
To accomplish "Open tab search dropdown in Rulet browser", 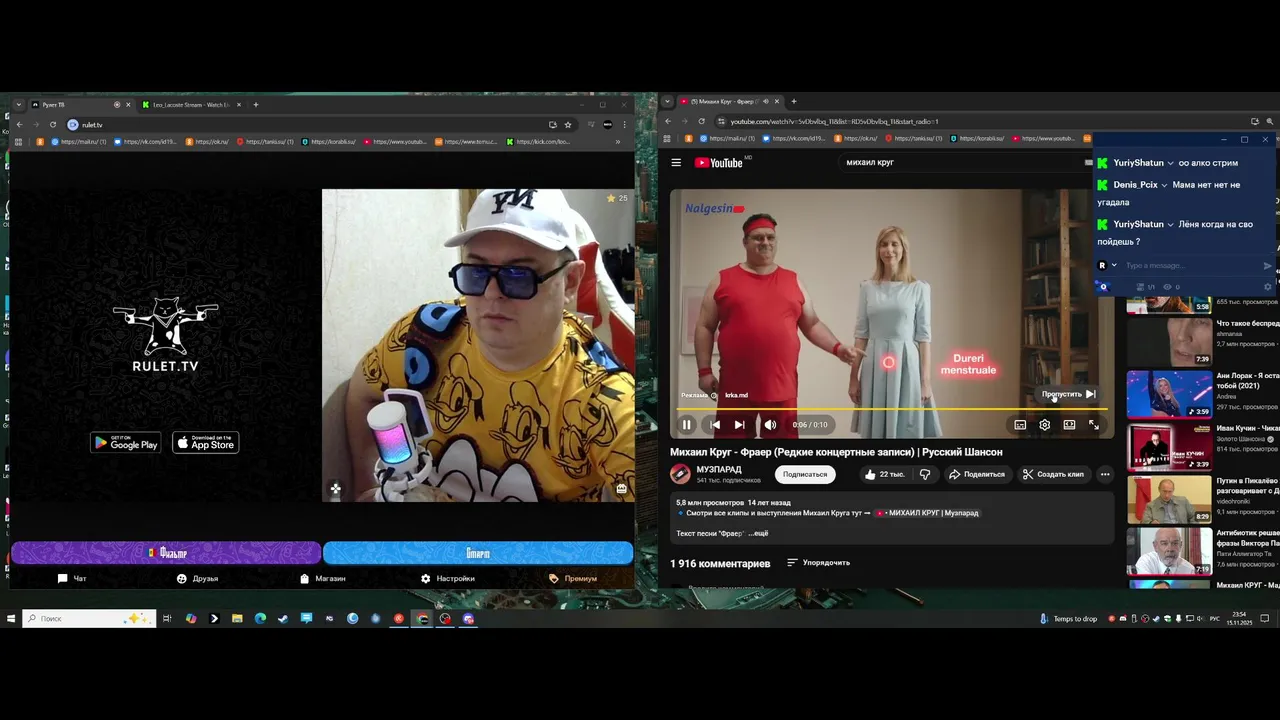I will pyautogui.click(x=18, y=105).
